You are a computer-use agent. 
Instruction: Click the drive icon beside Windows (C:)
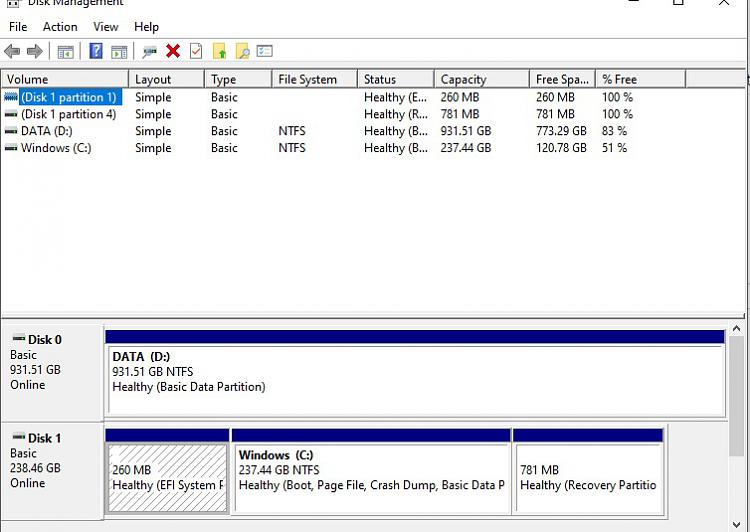(x=11, y=148)
